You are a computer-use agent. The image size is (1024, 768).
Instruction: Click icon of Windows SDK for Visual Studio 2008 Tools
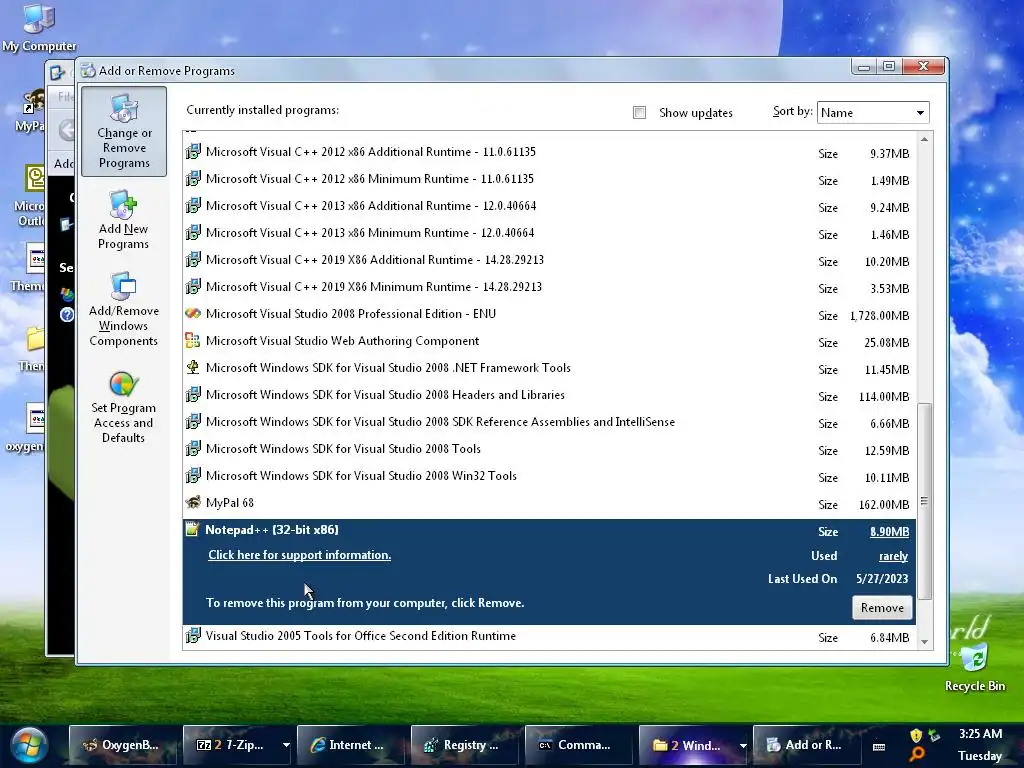[x=193, y=449]
